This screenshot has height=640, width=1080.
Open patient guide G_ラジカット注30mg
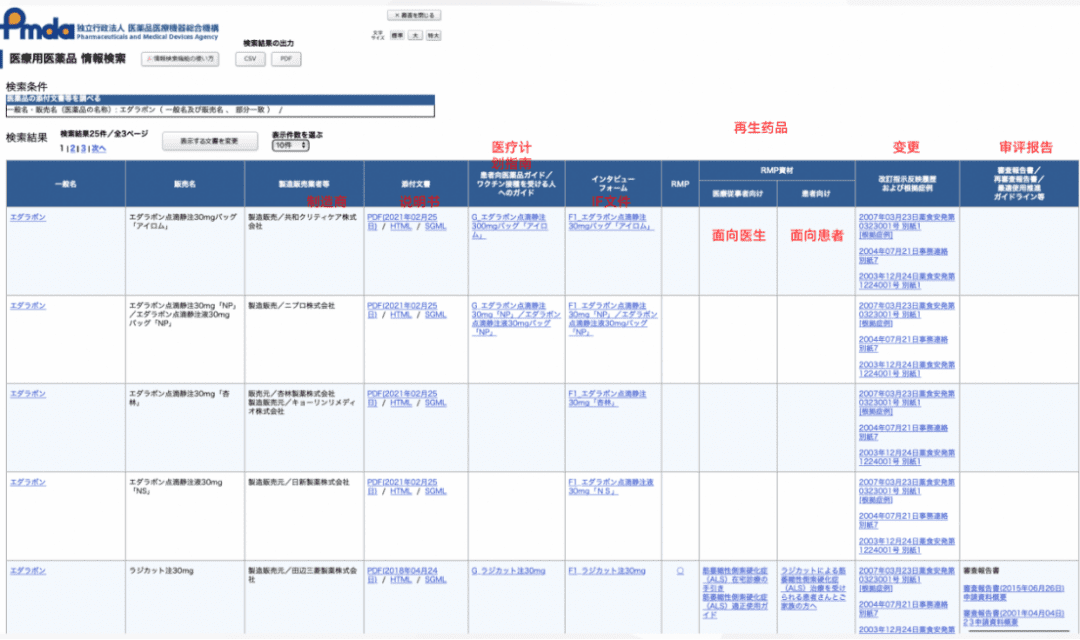[x=508, y=571]
